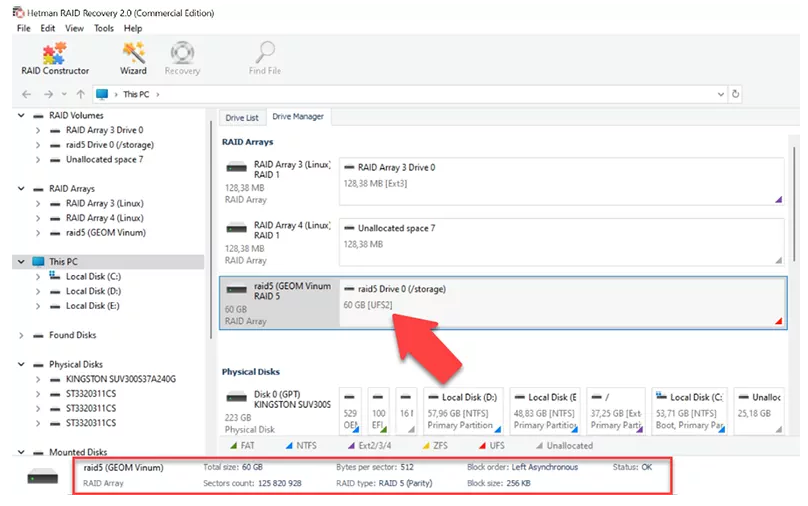Open the View menu

pyautogui.click(x=74, y=28)
